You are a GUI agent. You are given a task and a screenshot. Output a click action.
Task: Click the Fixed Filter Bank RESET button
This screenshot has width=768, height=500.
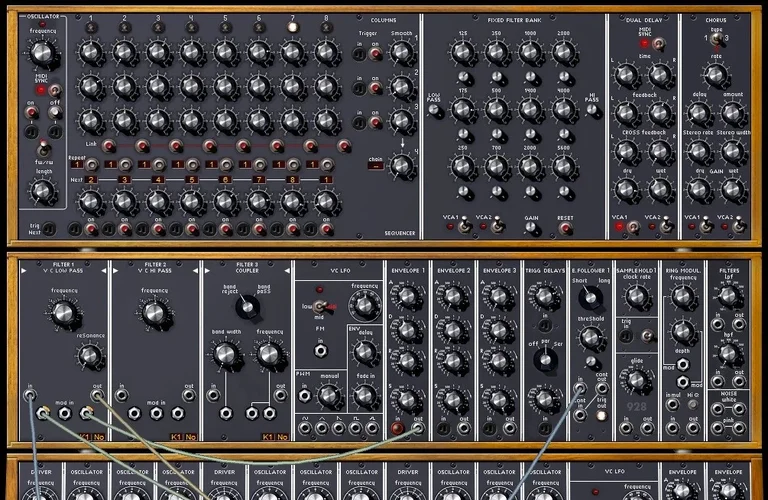point(565,228)
